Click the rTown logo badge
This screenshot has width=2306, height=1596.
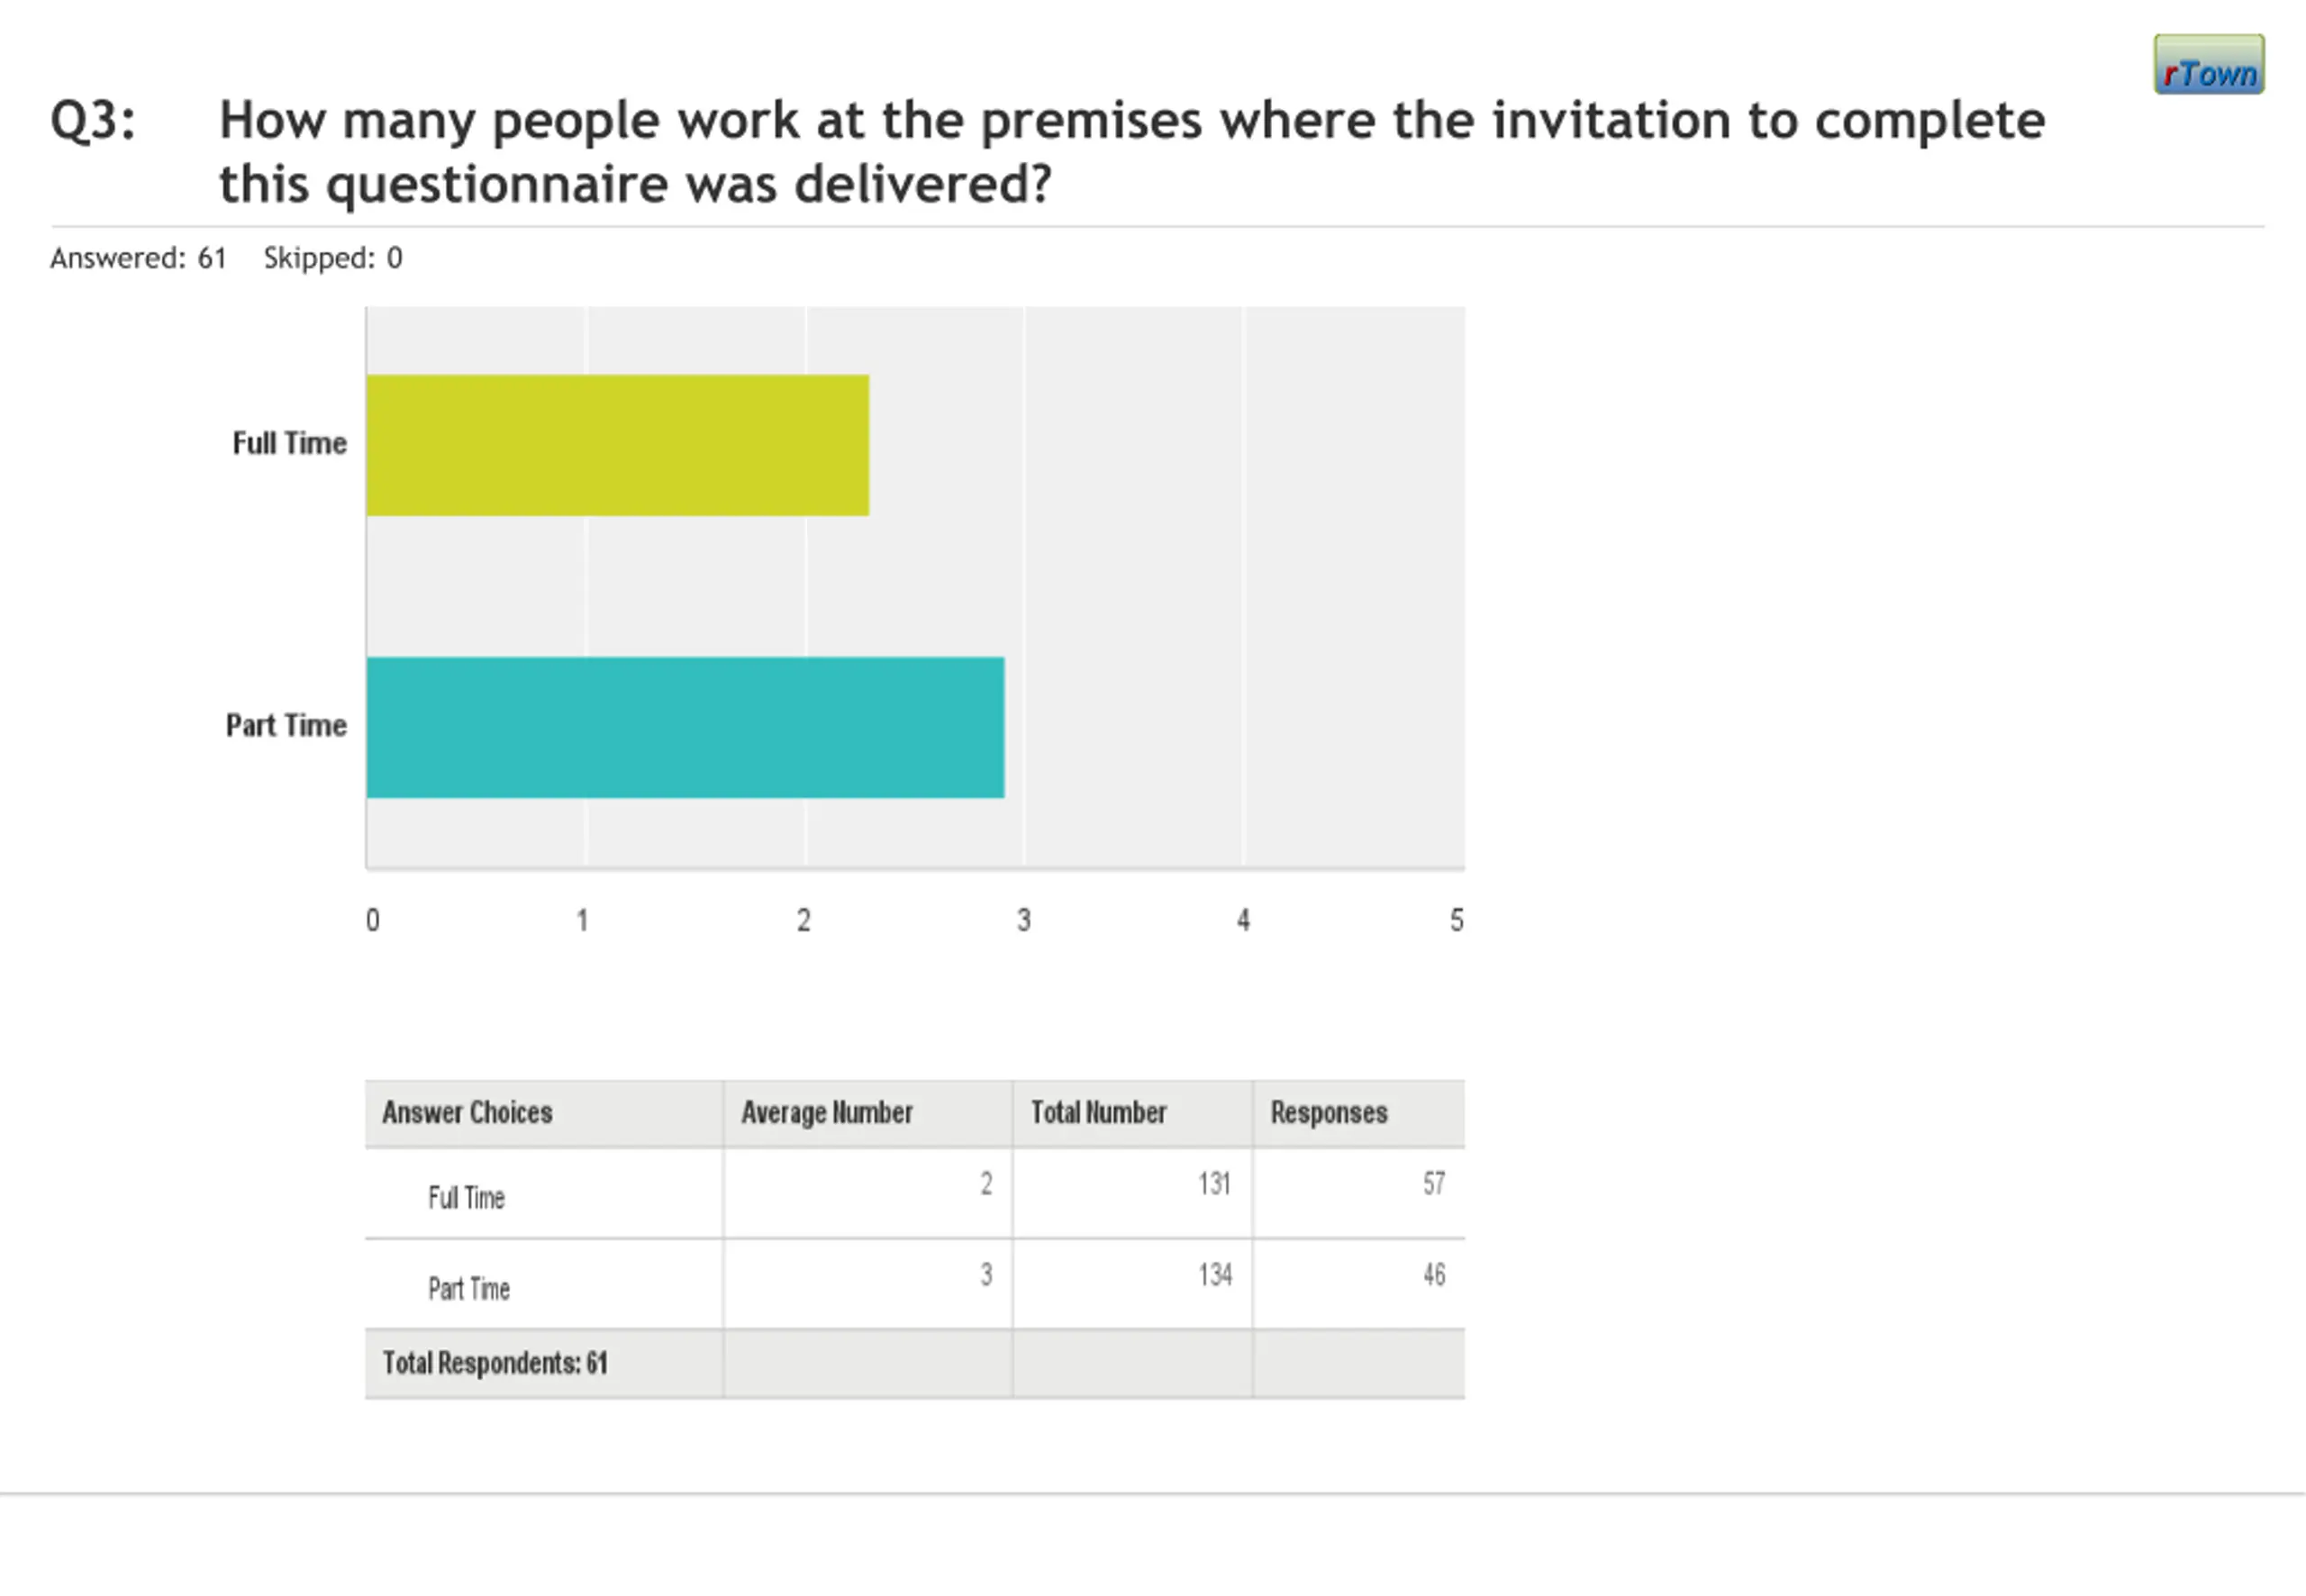[x=2208, y=65]
